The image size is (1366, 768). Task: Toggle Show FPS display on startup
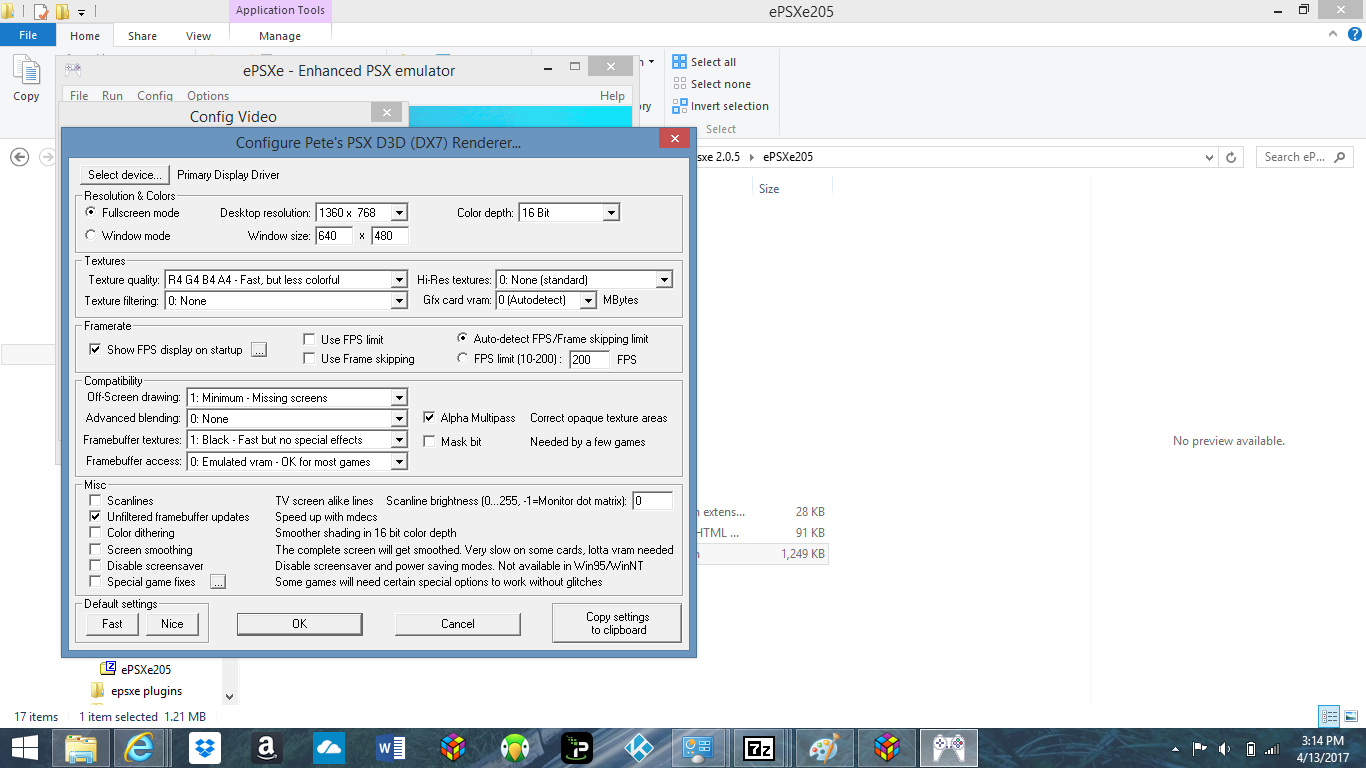[95, 350]
